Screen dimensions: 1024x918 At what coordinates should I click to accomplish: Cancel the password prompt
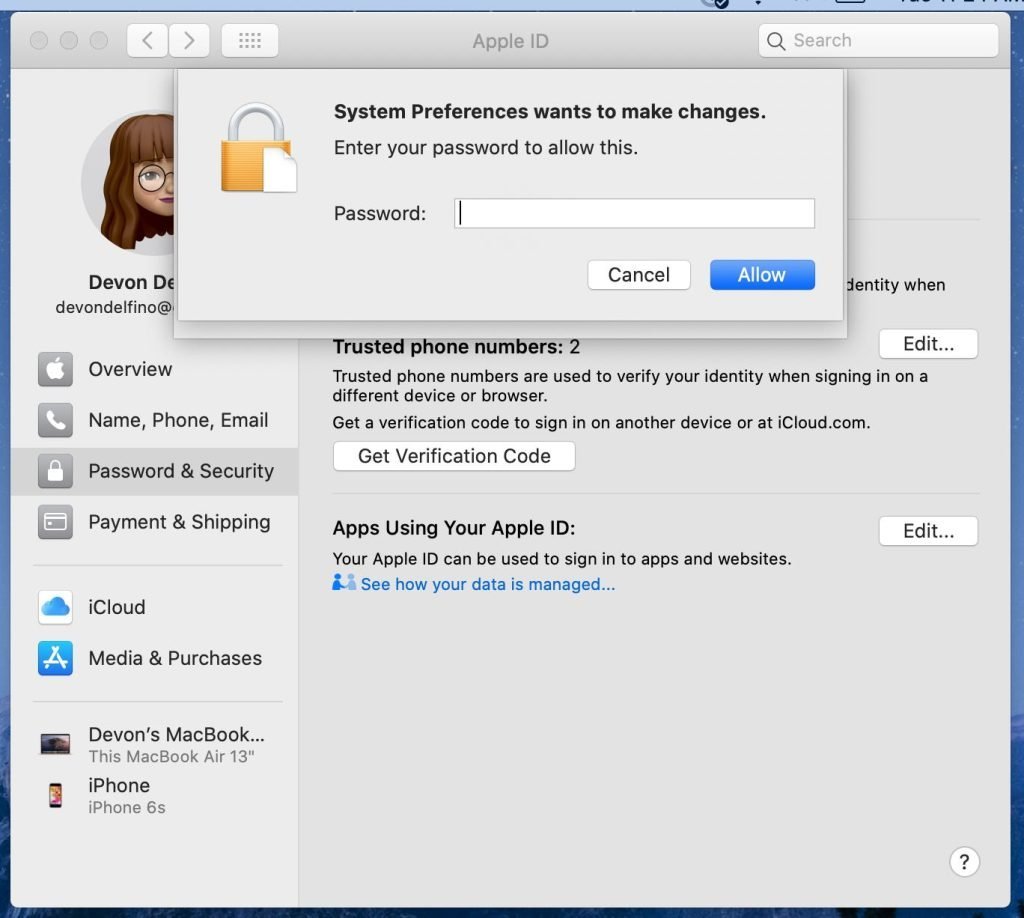tap(639, 275)
